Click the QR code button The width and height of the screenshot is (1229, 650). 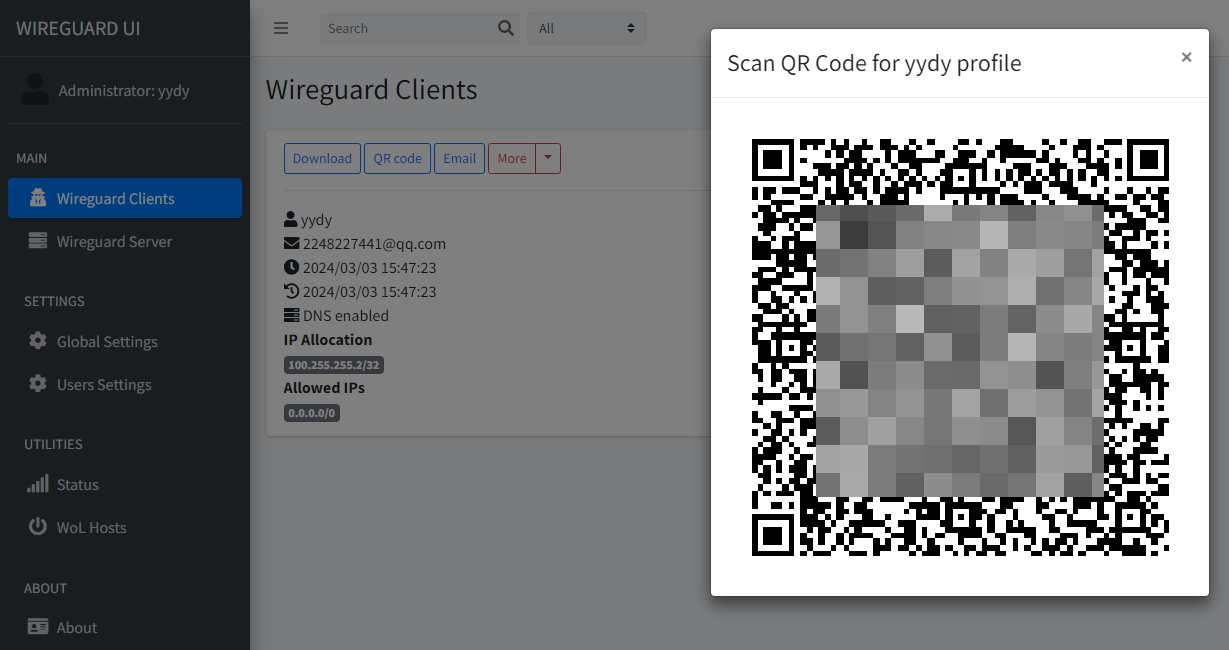(x=397, y=158)
